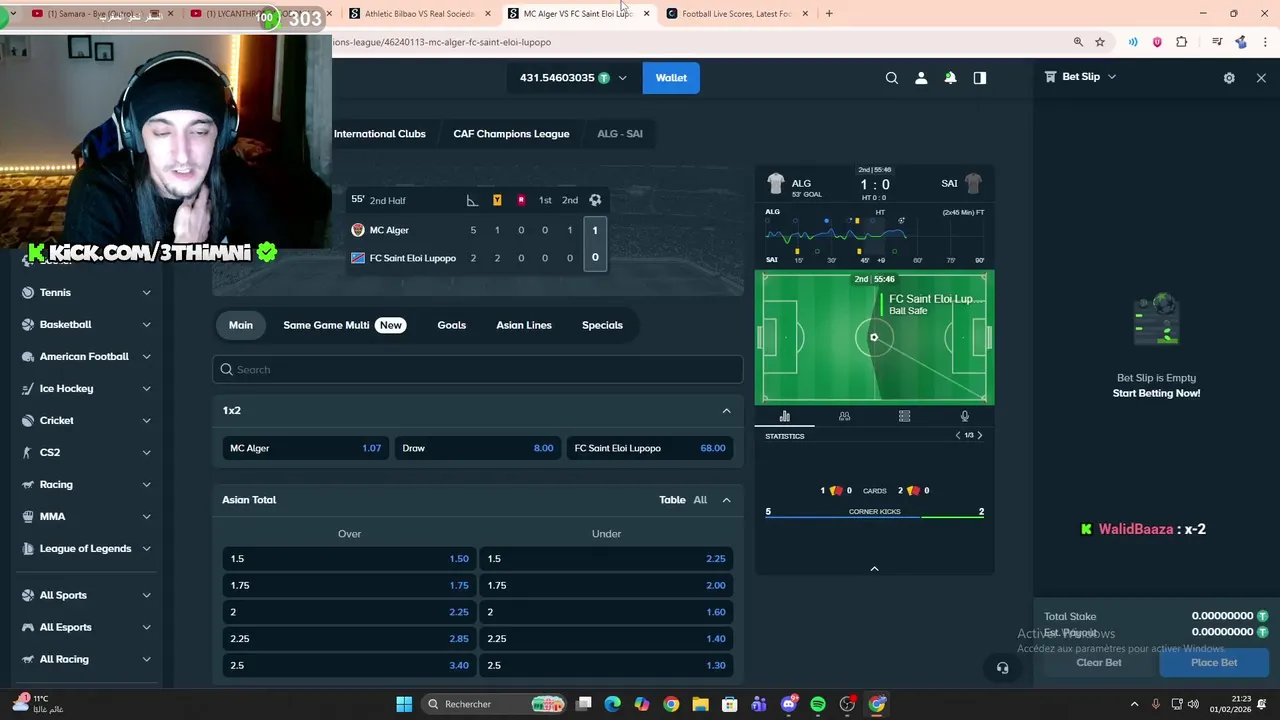Open File Explorer from the taskbar

(700, 704)
